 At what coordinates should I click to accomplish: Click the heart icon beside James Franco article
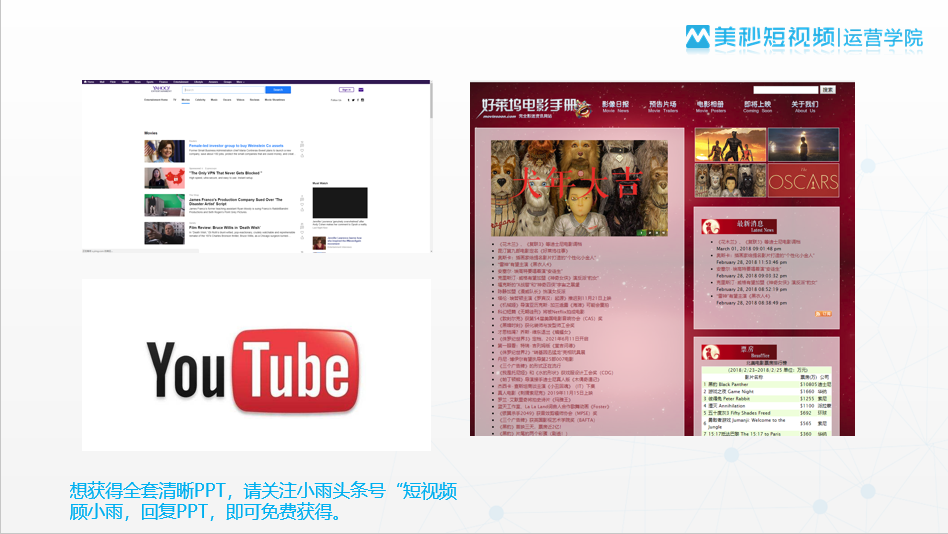pos(302,204)
